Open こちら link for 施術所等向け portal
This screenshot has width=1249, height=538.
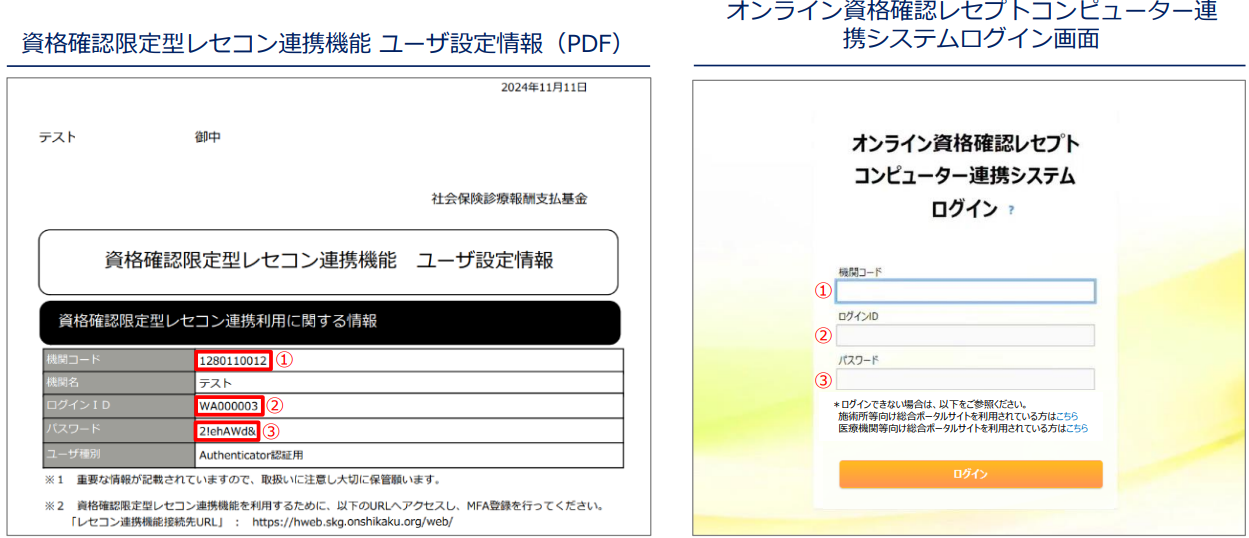point(1066,416)
